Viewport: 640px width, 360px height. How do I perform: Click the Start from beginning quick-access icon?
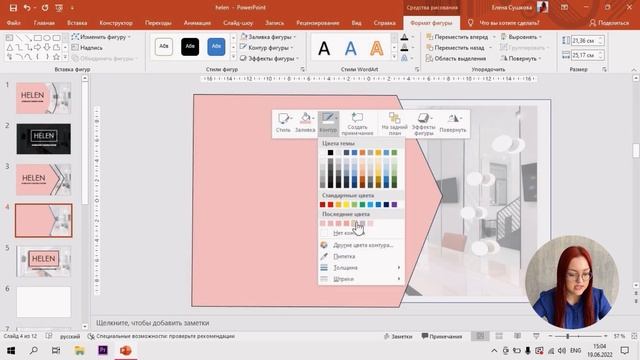(59, 8)
